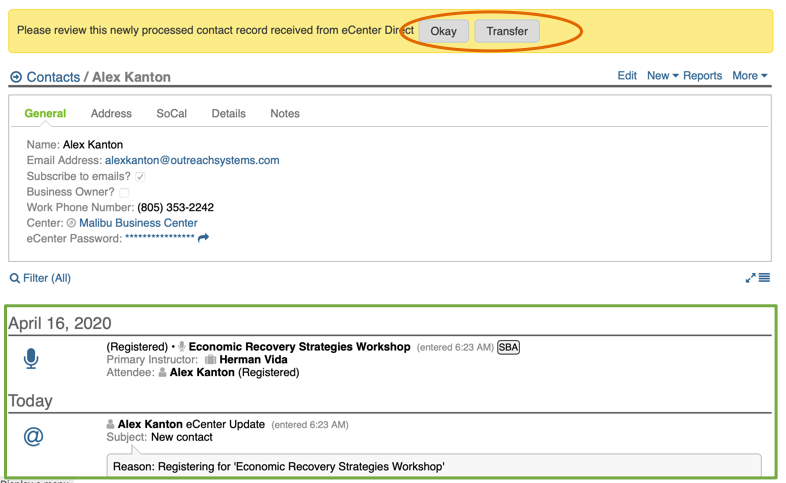Open the Economic Recovery Strategies Workshop entry
The height and width of the screenshot is (483, 786).
(299, 347)
